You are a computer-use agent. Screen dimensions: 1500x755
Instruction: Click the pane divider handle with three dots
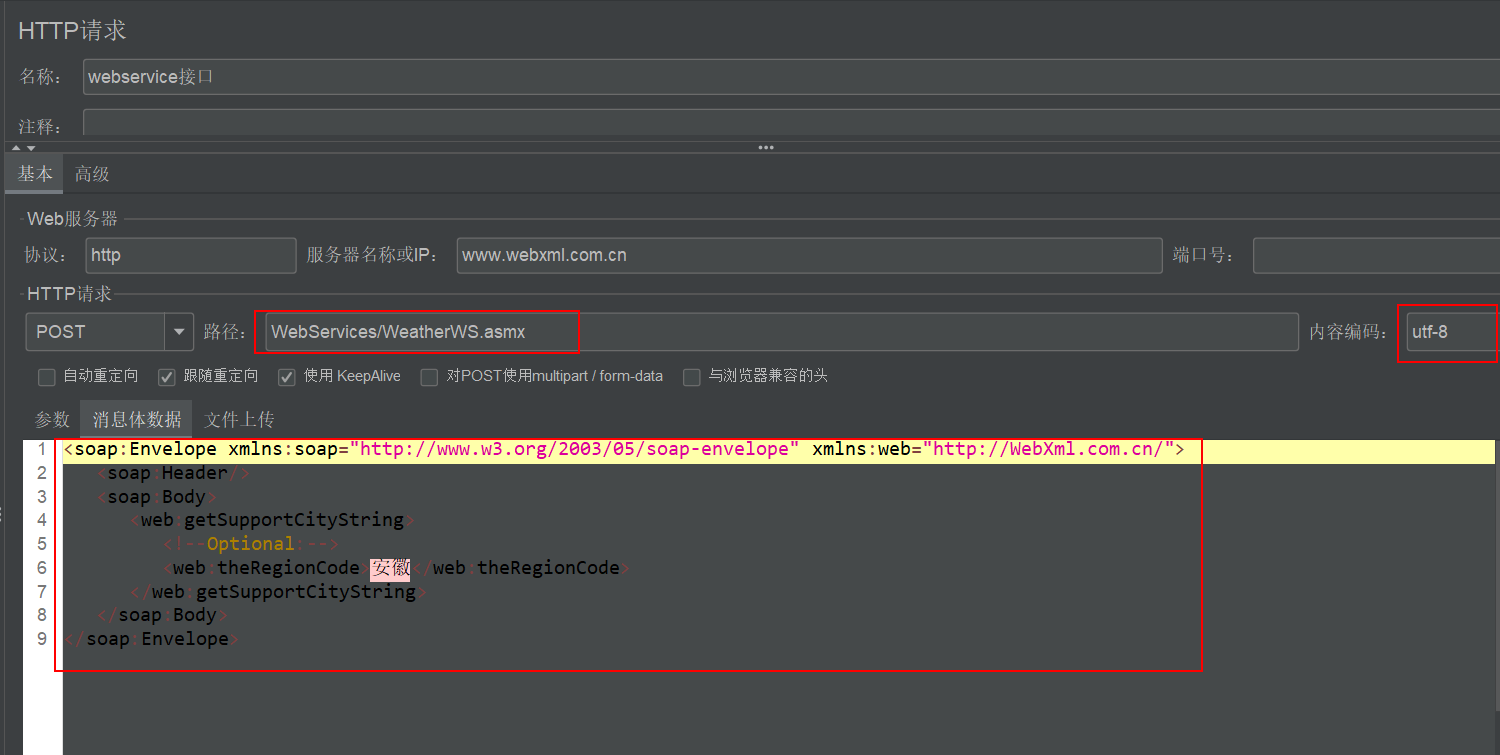pos(765,147)
